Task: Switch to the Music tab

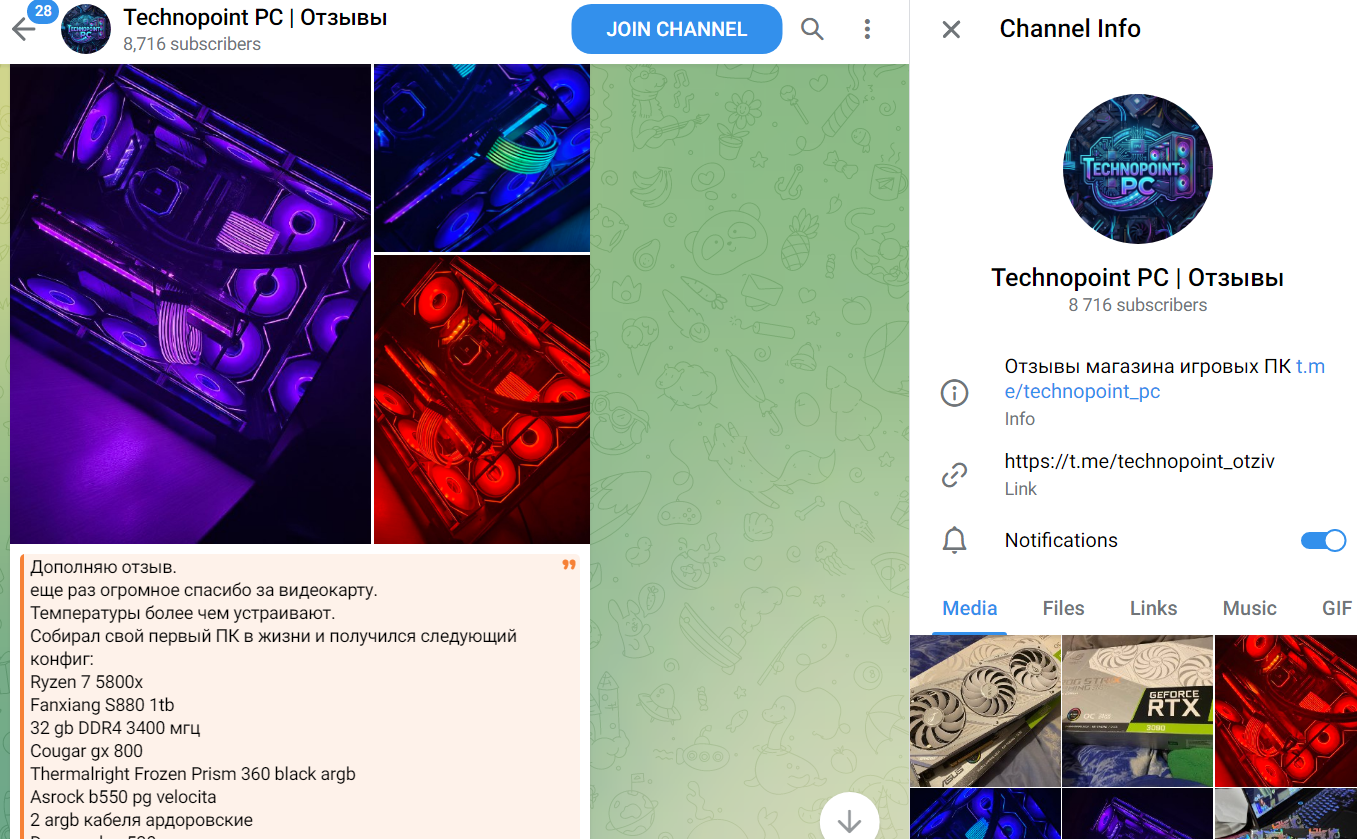Action: click(x=1249, y=608)
